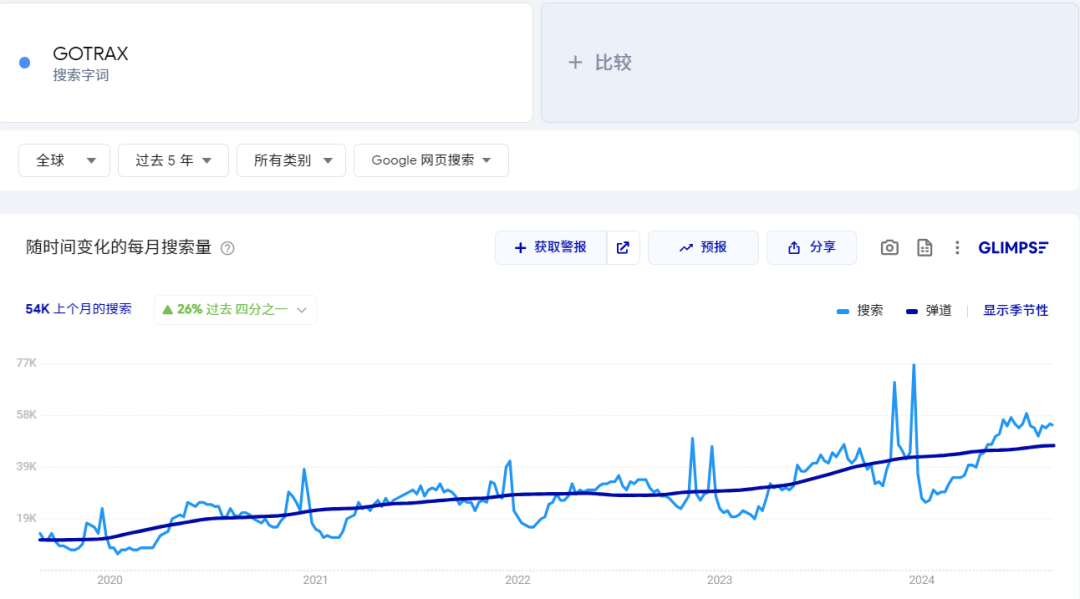The image size is (1080, 599).
Task: Click the 搜索字词 subtitle text
Action: (x=81, y=75)
